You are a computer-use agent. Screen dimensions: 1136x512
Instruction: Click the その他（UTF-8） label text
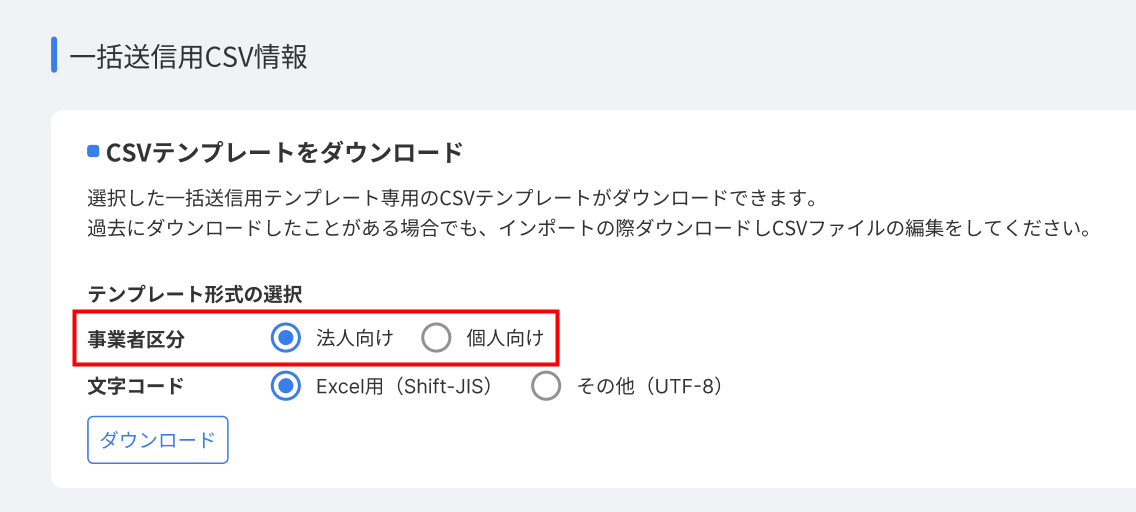[x=649, y=386]
